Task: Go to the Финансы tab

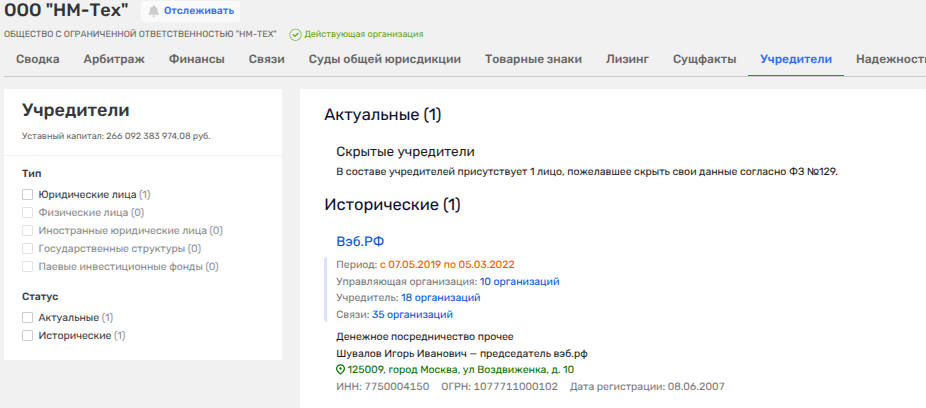Action: (196, 60)
